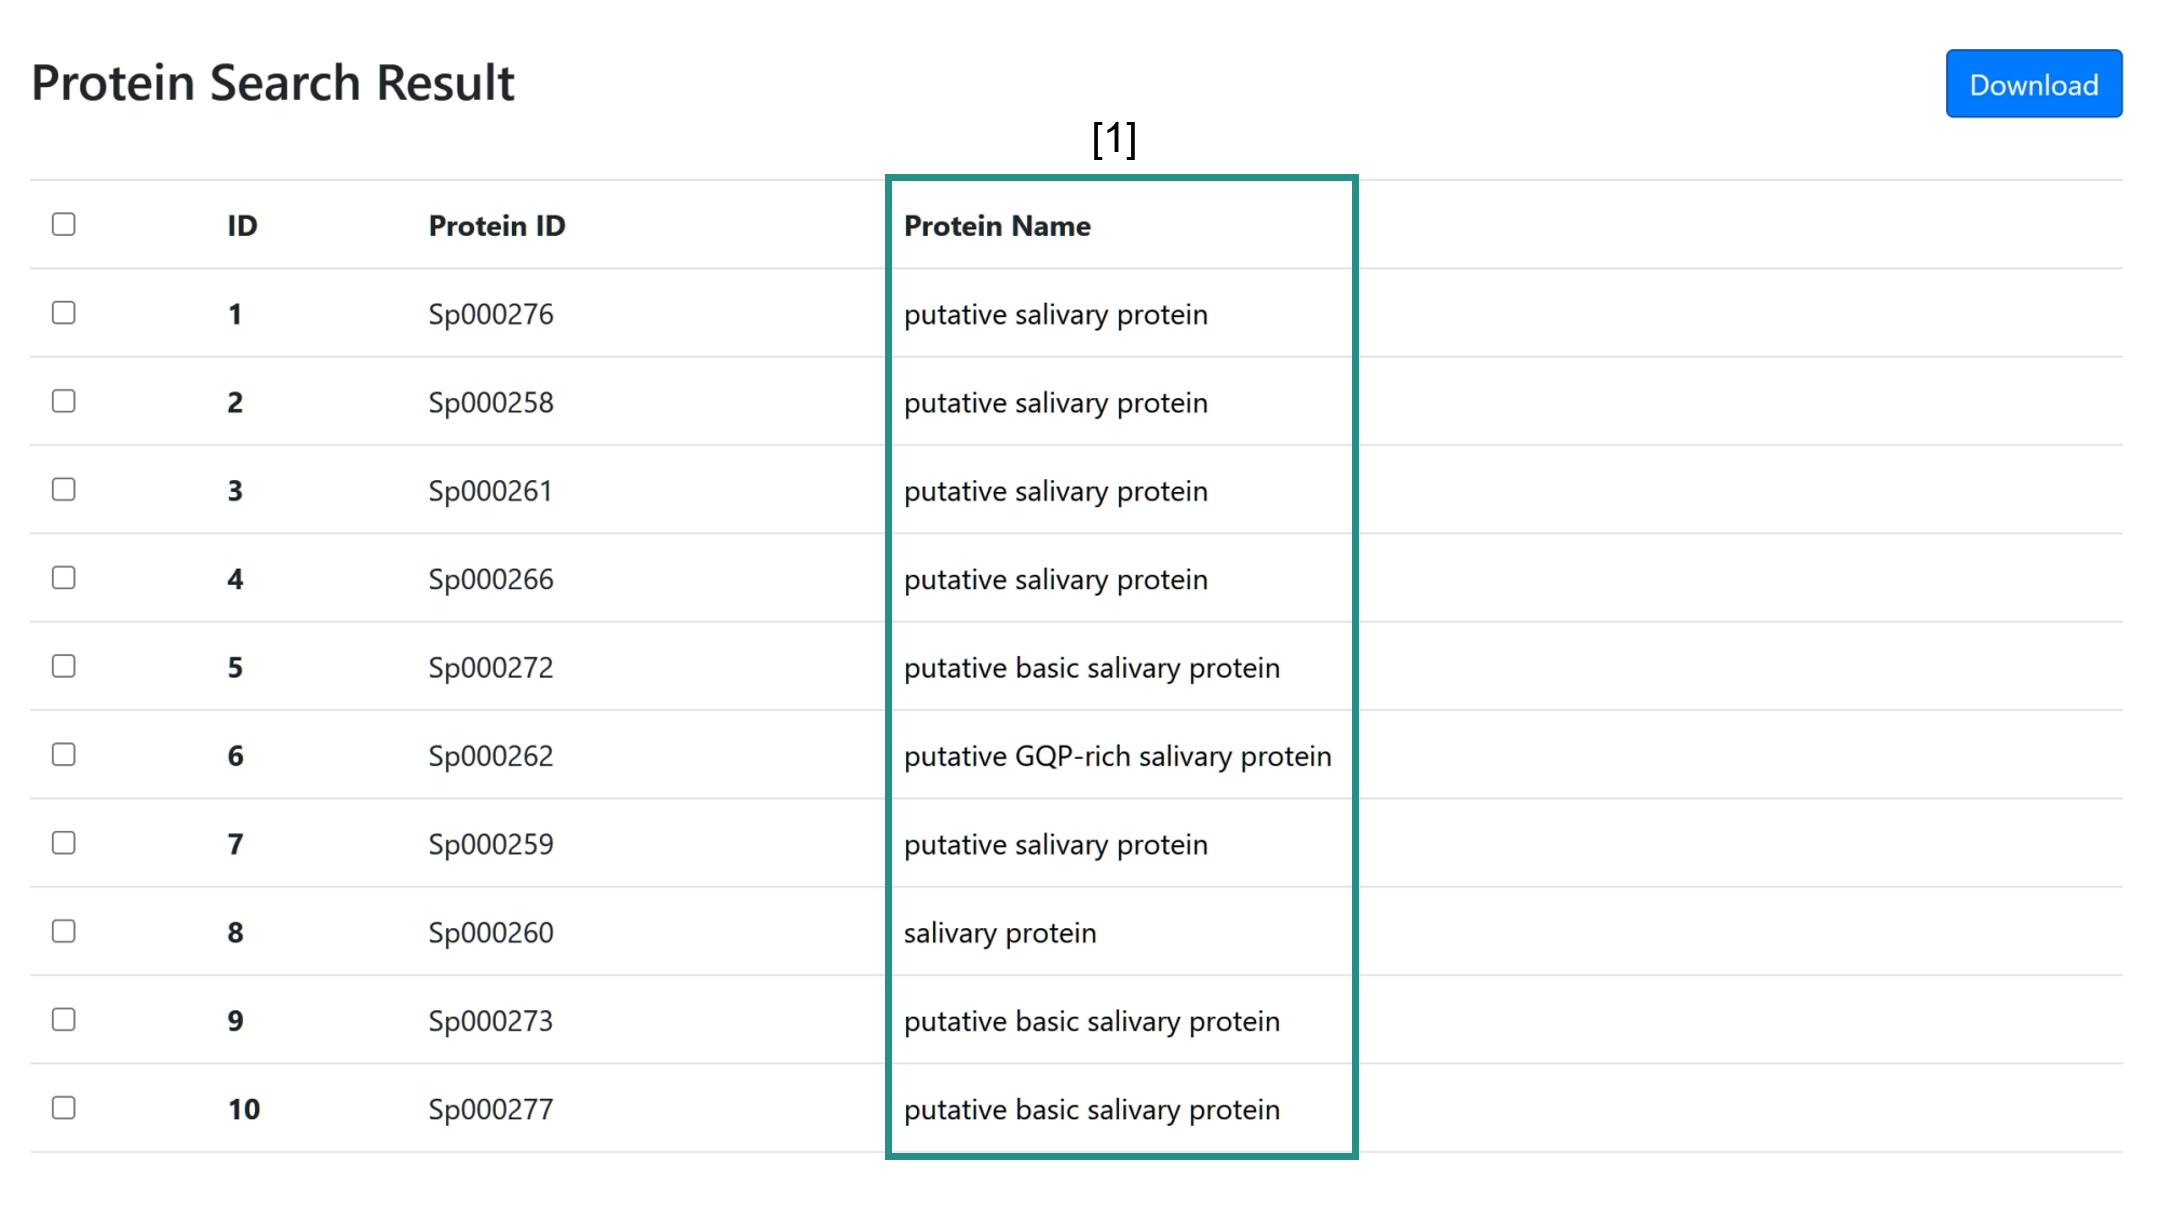The height and width of the screenshot is (1212, 2159).
Task: Click the Protein Name column header
Action: [x=997, y=226]
